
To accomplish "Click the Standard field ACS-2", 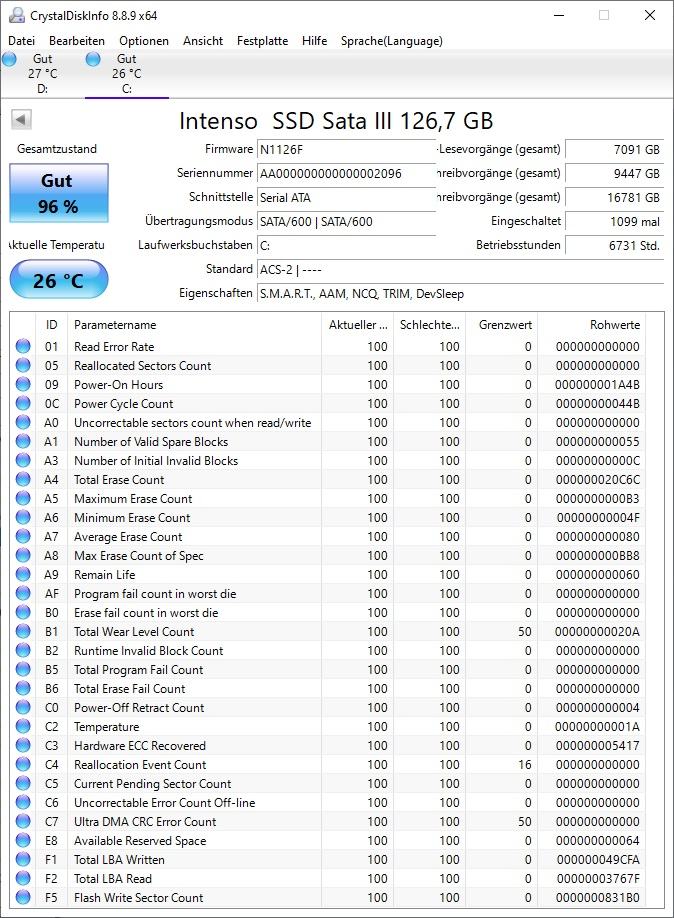I will (460, 269).
